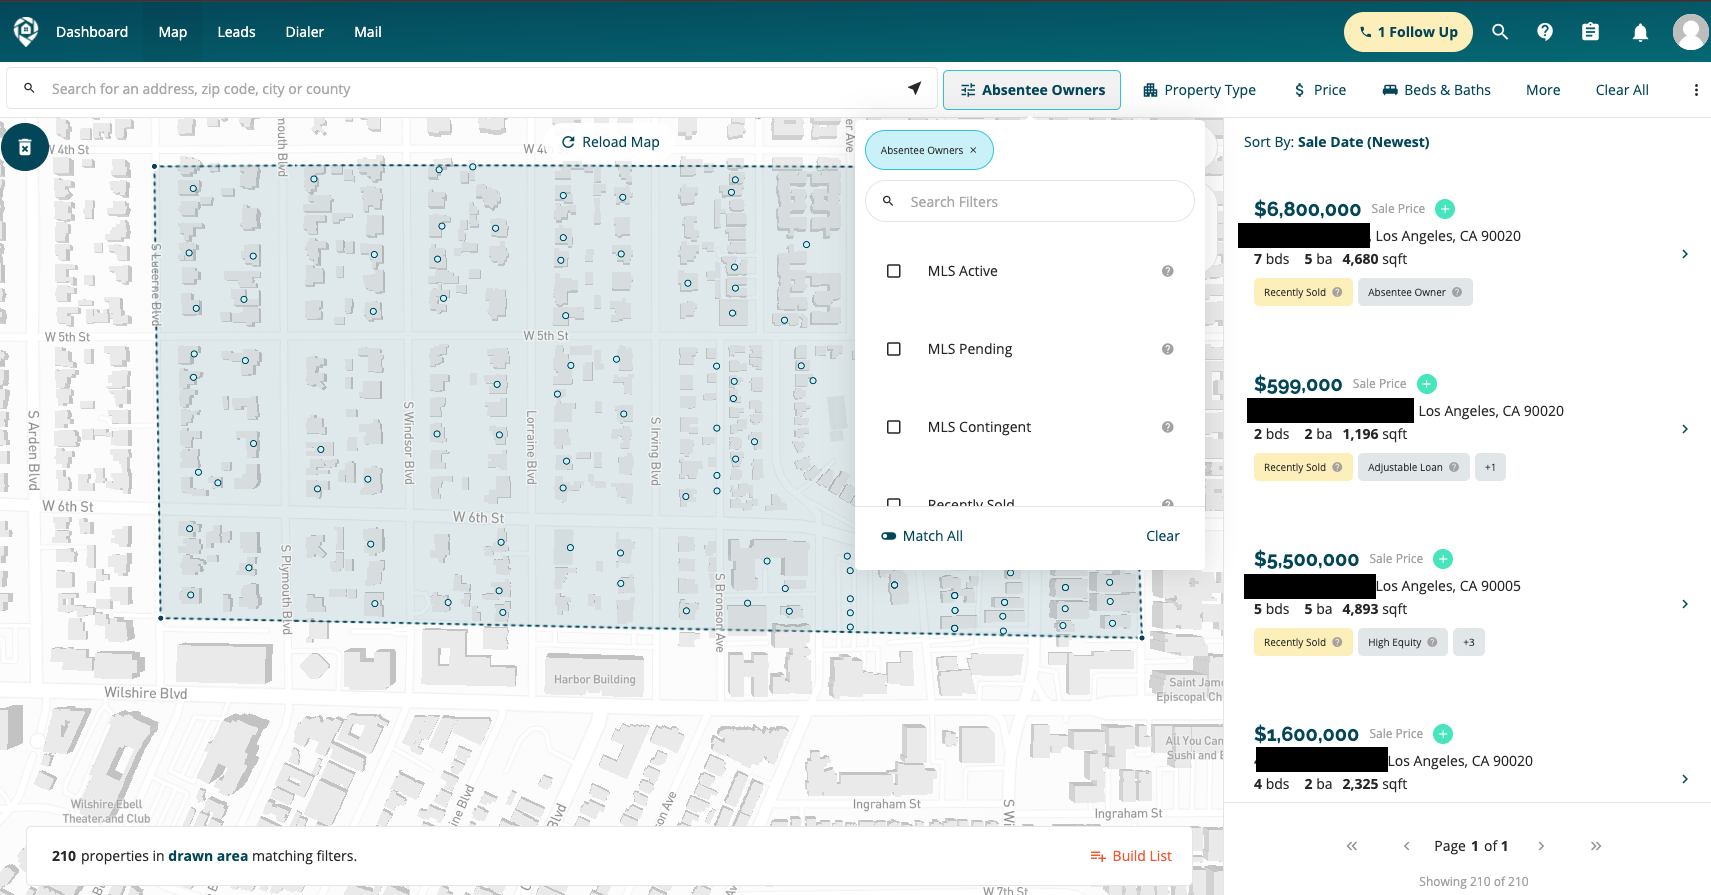The width and height of the screenshot is (1711, 895).
Task: Click the user profile avatar
Action: [x=1689, y=32]
